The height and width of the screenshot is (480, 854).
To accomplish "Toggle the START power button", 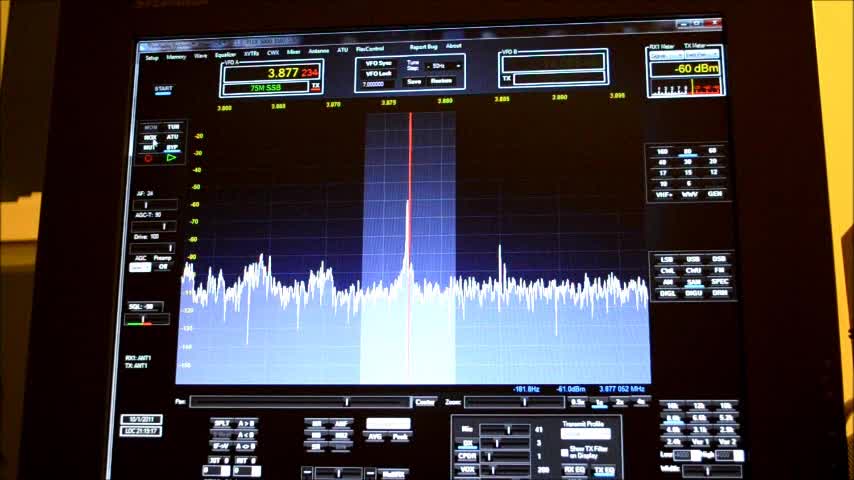I will click(x=163, y=89).
